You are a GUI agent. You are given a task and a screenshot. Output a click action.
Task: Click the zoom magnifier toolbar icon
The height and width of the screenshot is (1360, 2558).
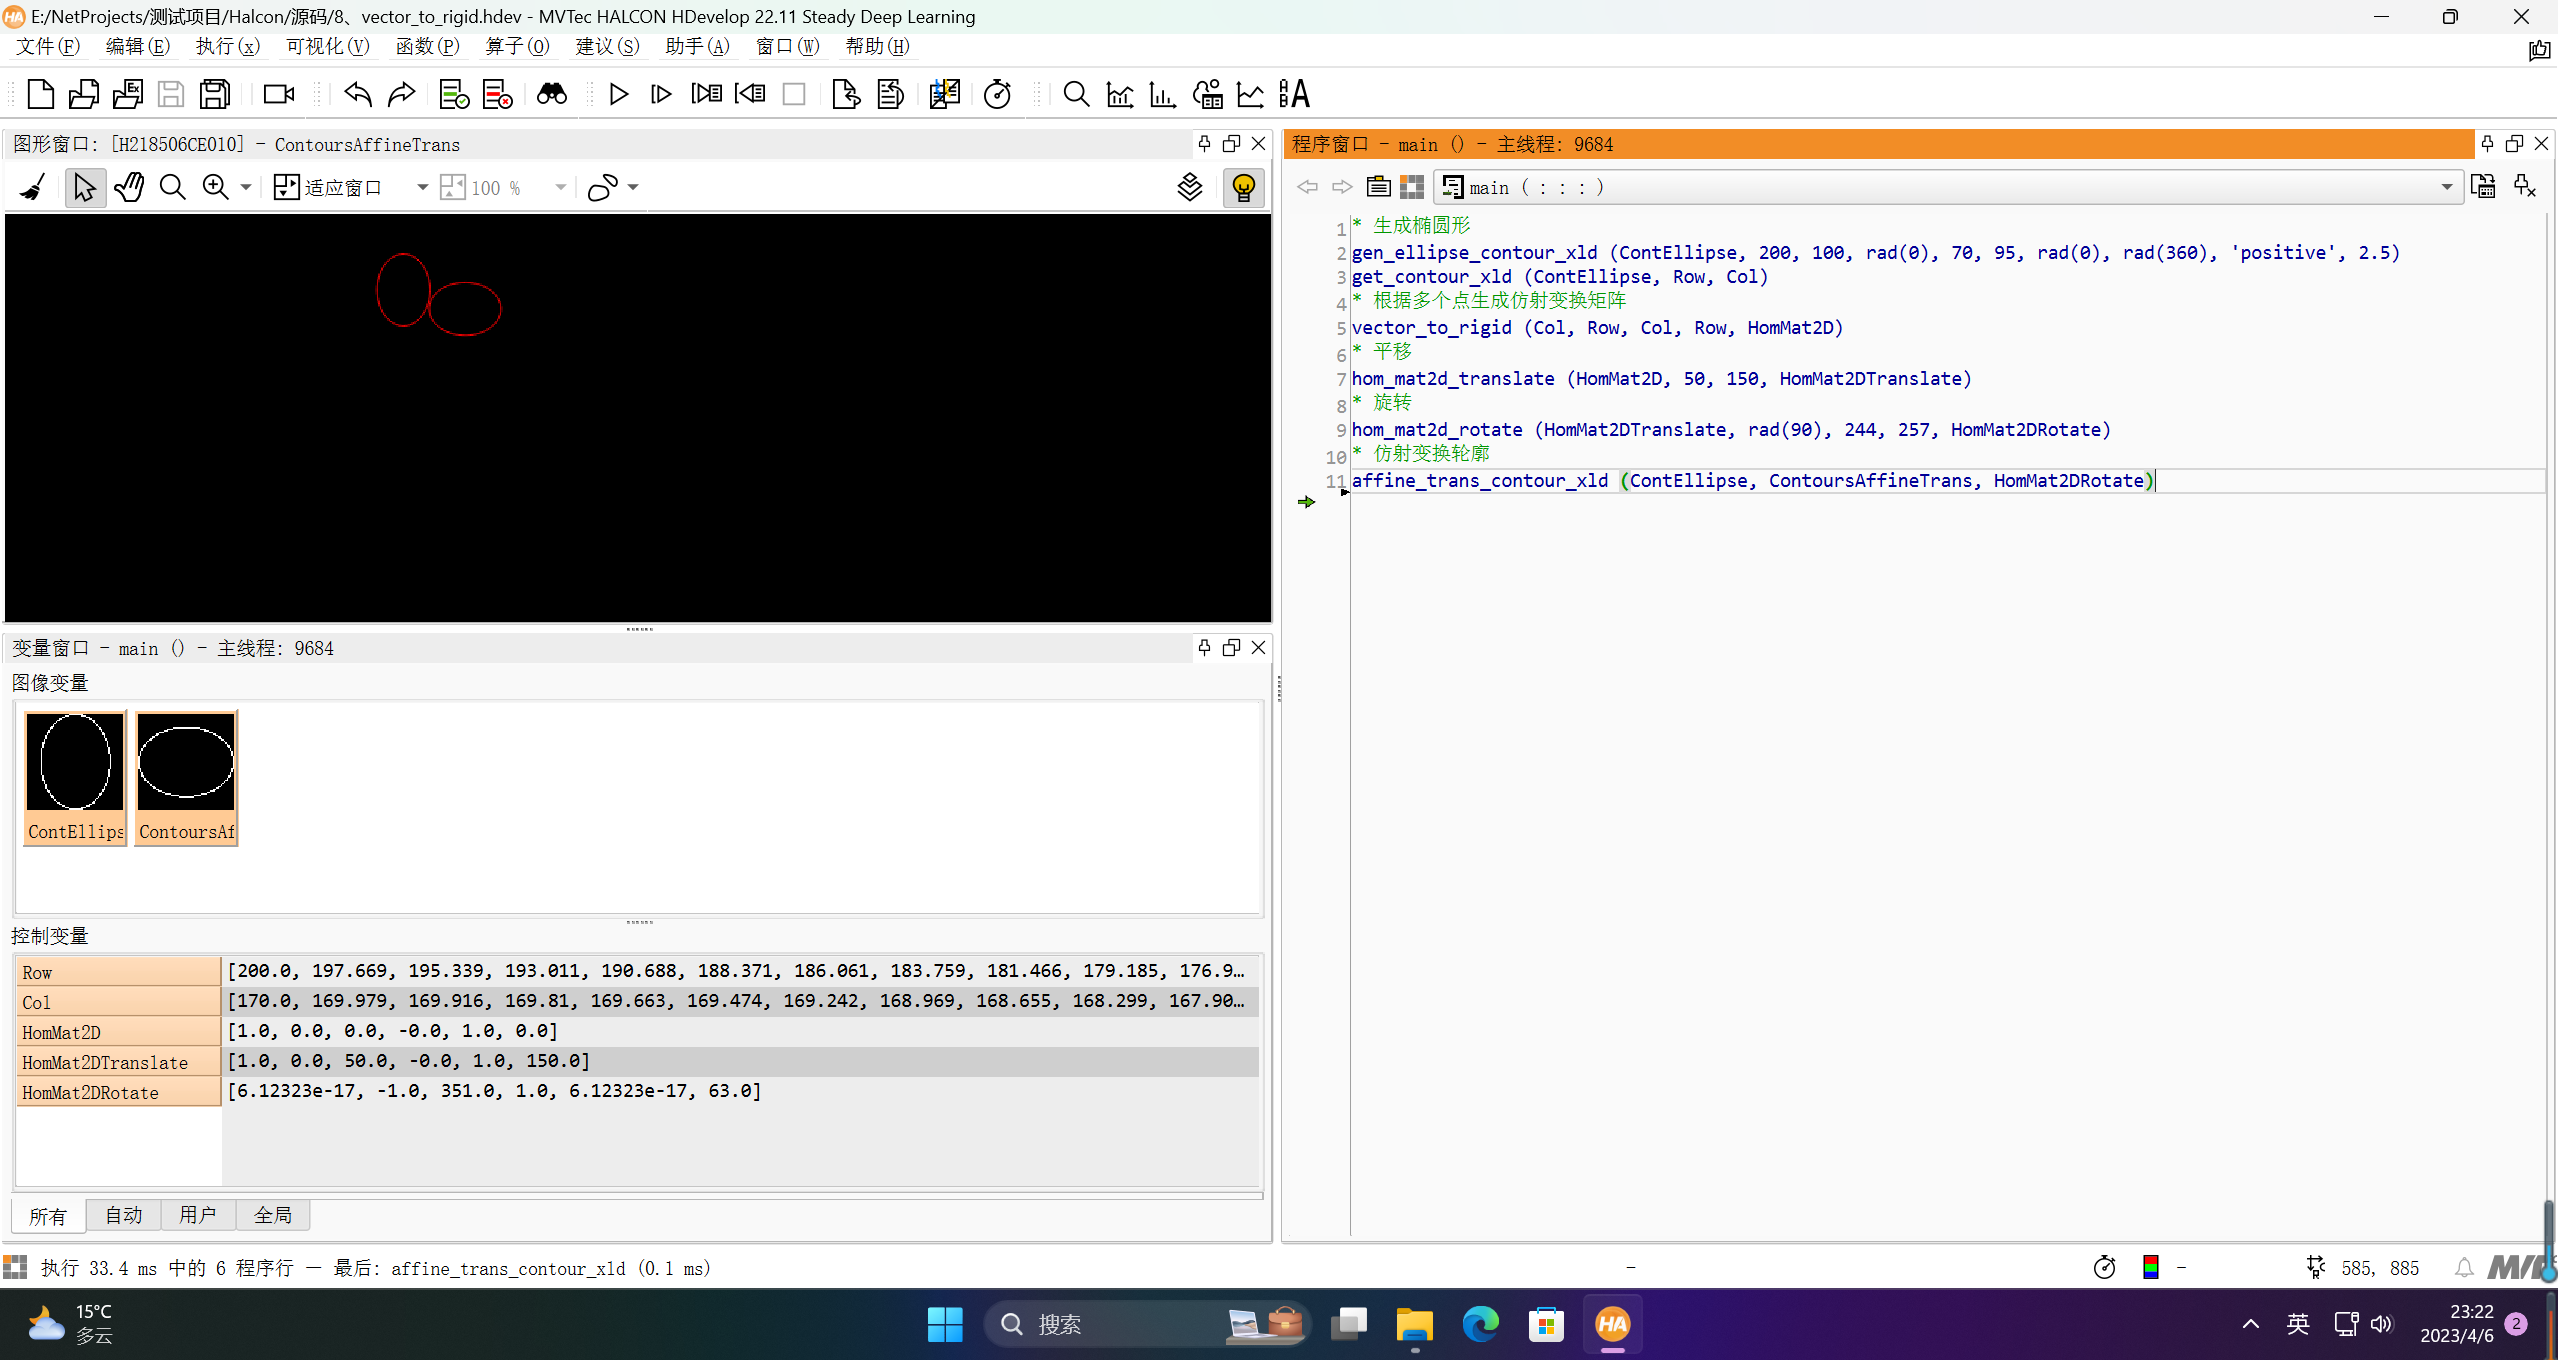[1076, 94]
